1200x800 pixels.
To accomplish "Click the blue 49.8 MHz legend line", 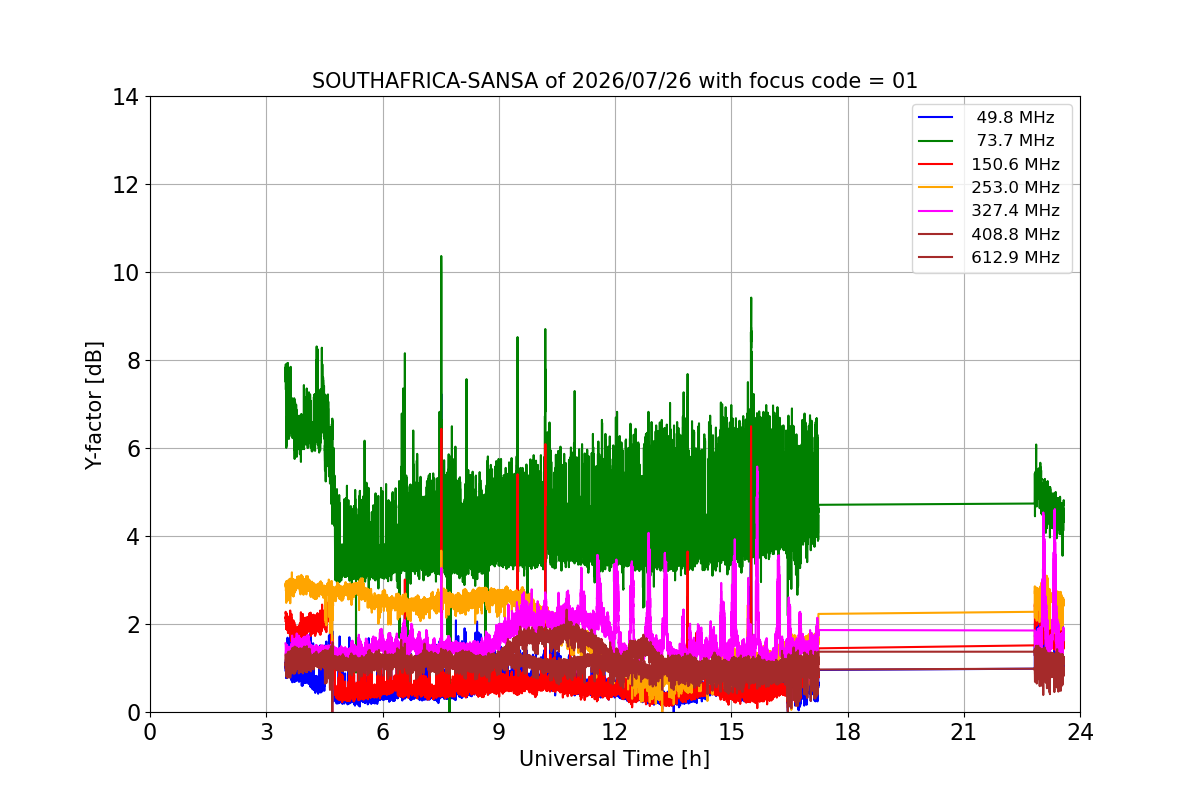I will (936, 118).
